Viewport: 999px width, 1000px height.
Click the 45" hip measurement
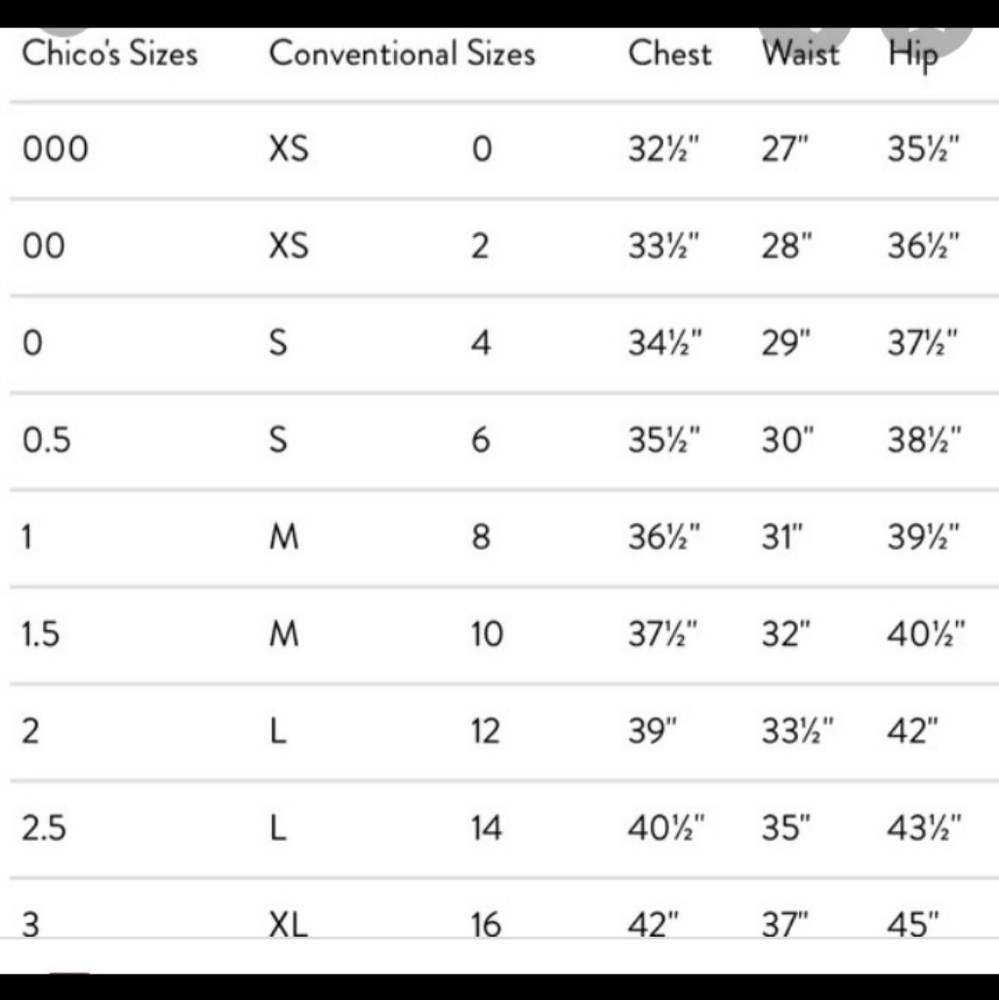[x=914, y=925]
